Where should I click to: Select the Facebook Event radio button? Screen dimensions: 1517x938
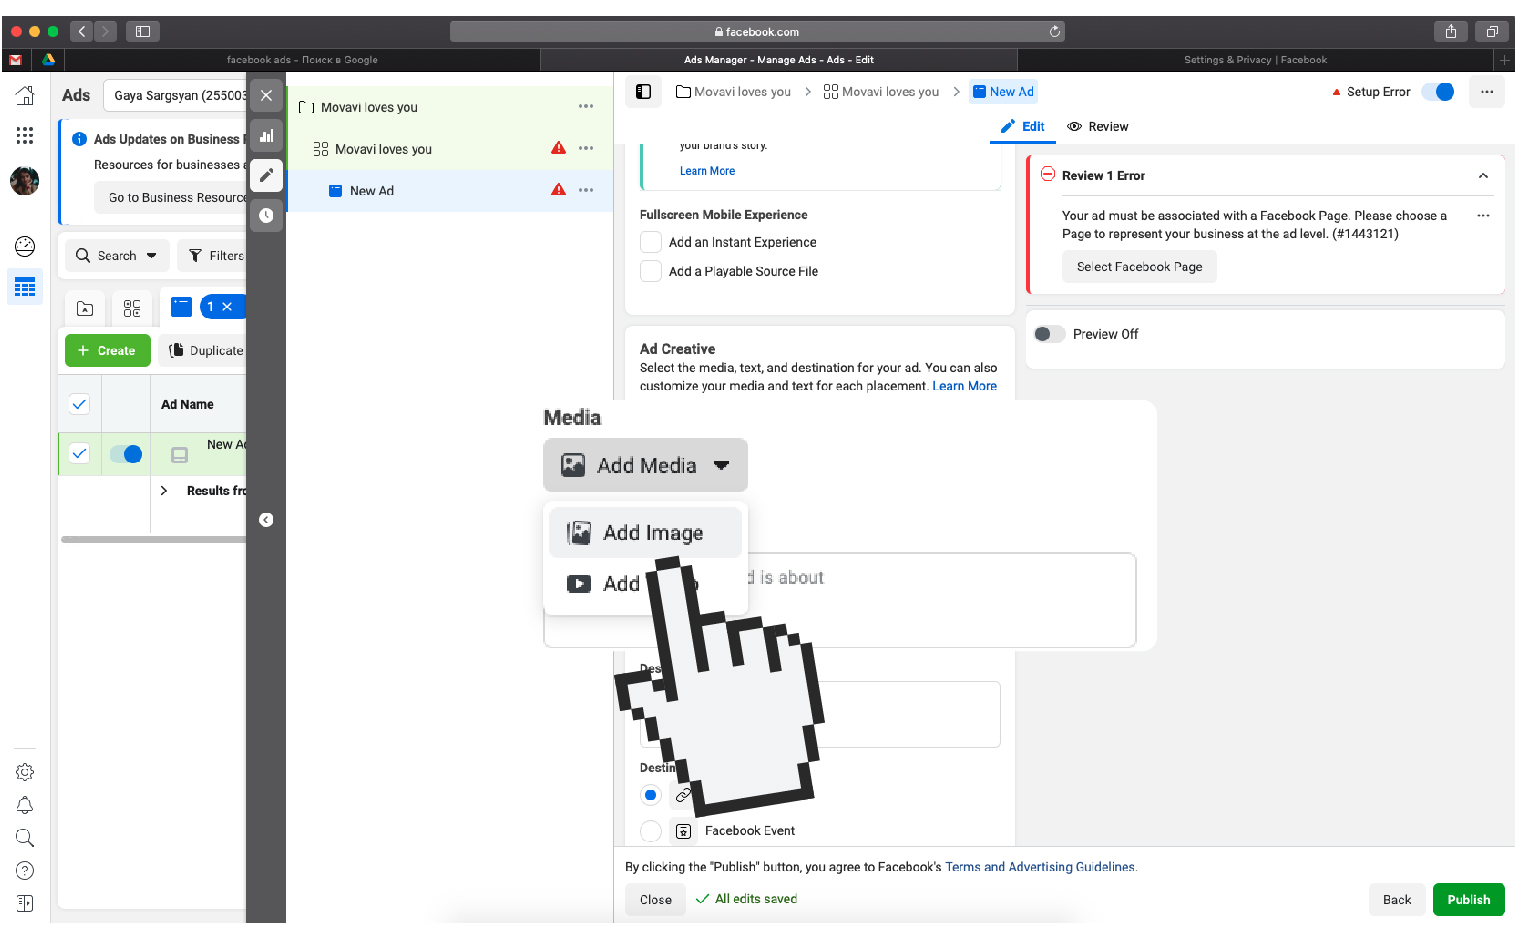coord(651,831)
